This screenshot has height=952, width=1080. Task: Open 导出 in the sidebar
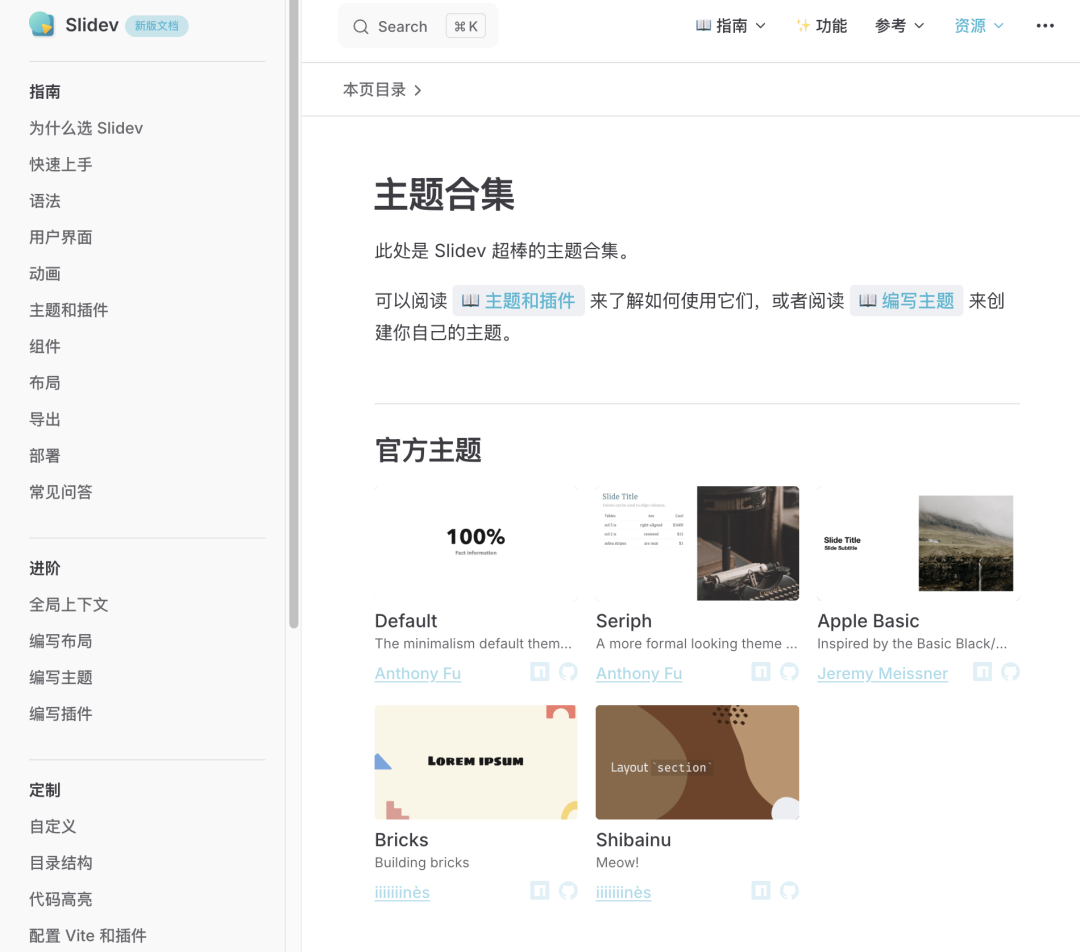pyautogui.click(x=45, y=420)
